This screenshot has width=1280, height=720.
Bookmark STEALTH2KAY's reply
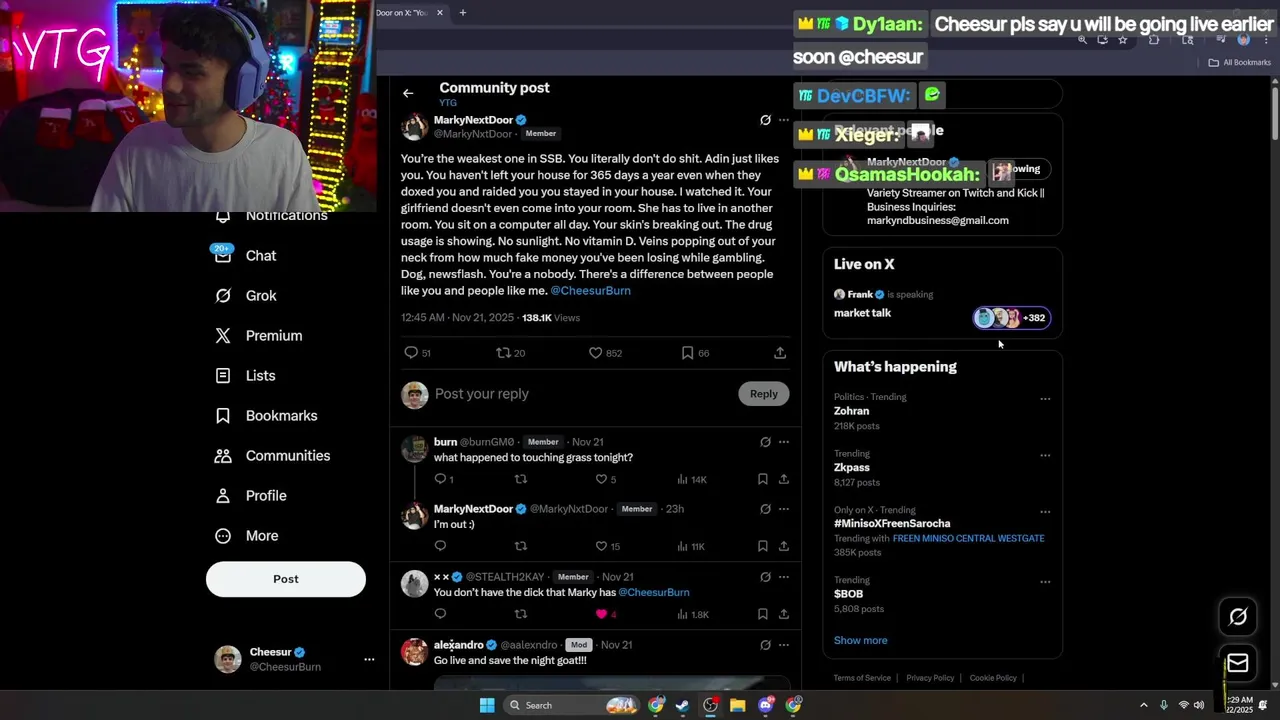pos(762,614)
